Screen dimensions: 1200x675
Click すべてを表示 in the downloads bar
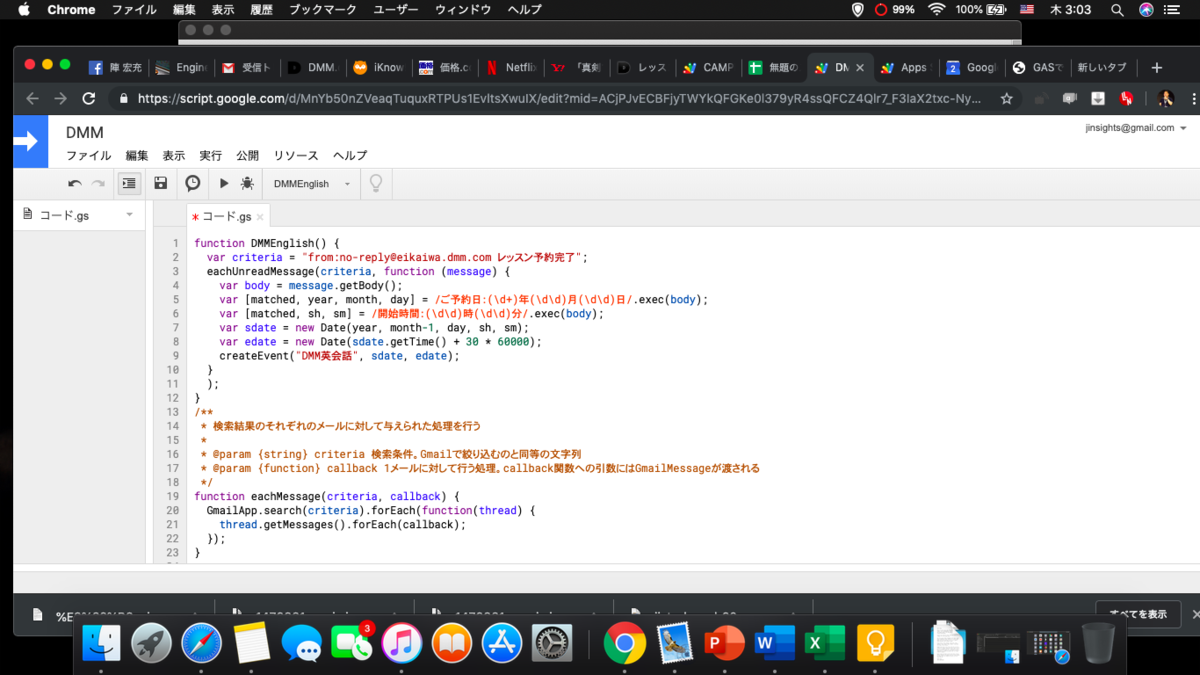pyautogui.click(x=1138, y=614)
